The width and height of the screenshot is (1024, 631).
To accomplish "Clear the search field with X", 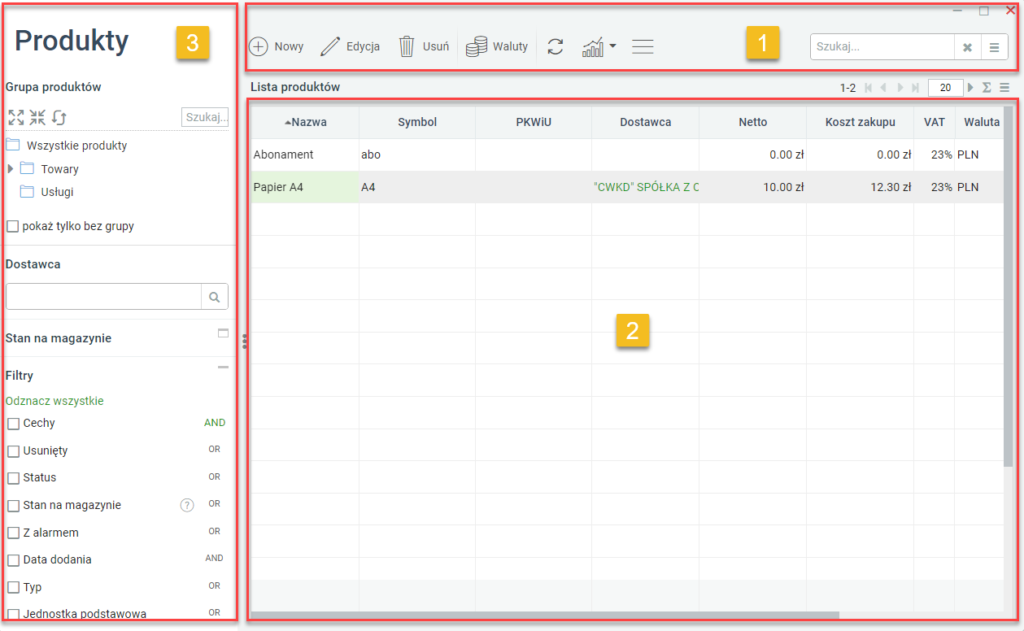I will pyautogui.click(x=967, y=47).
